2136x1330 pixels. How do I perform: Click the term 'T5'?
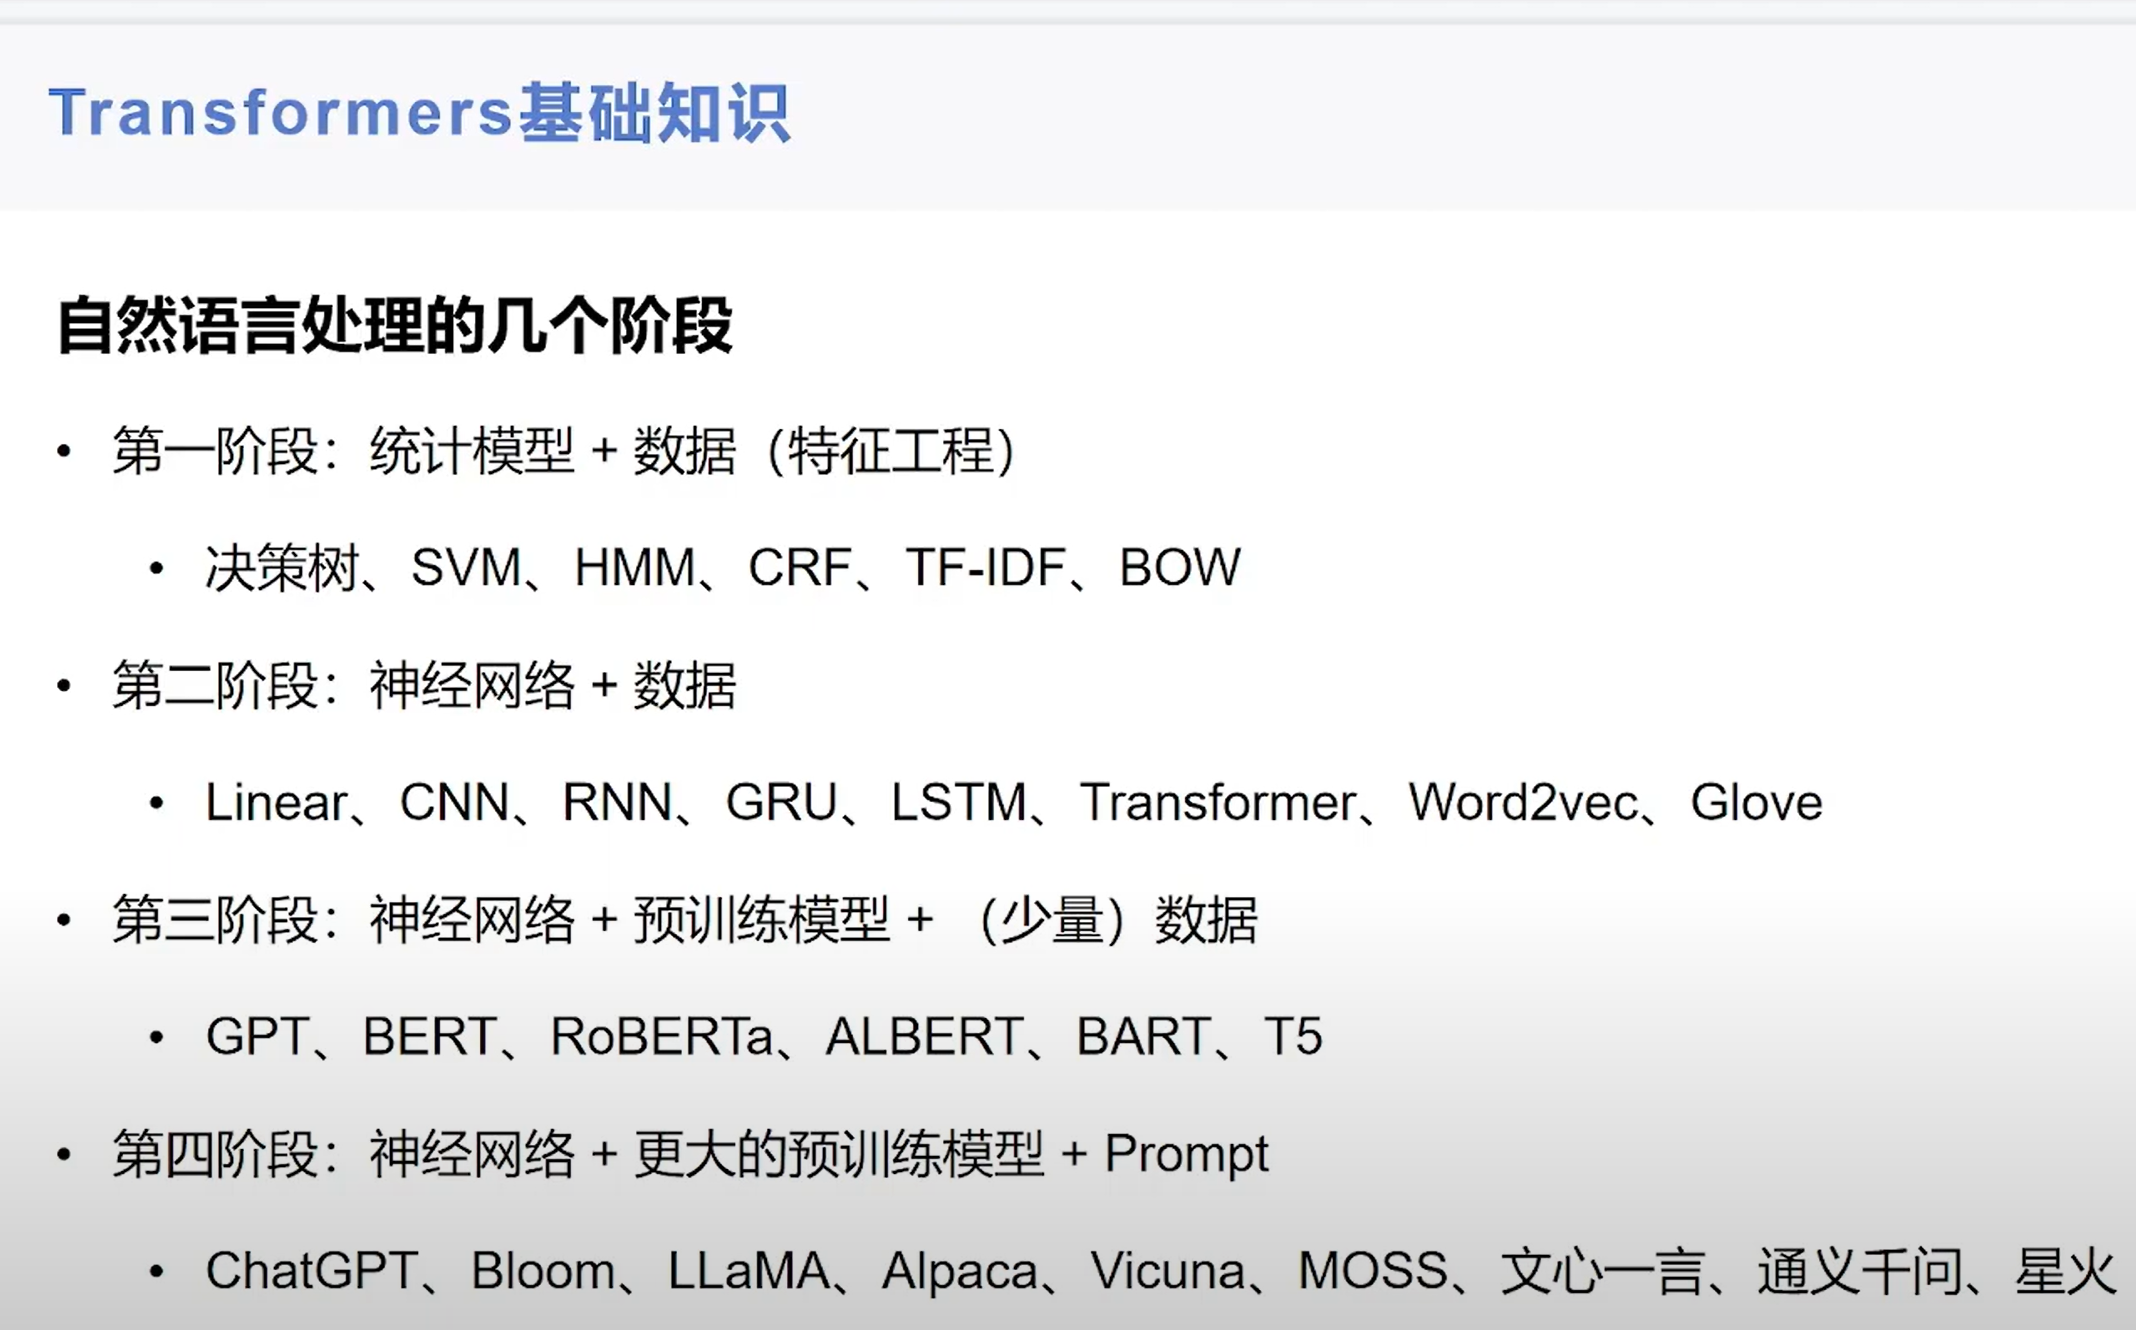click(1293, 1036)
